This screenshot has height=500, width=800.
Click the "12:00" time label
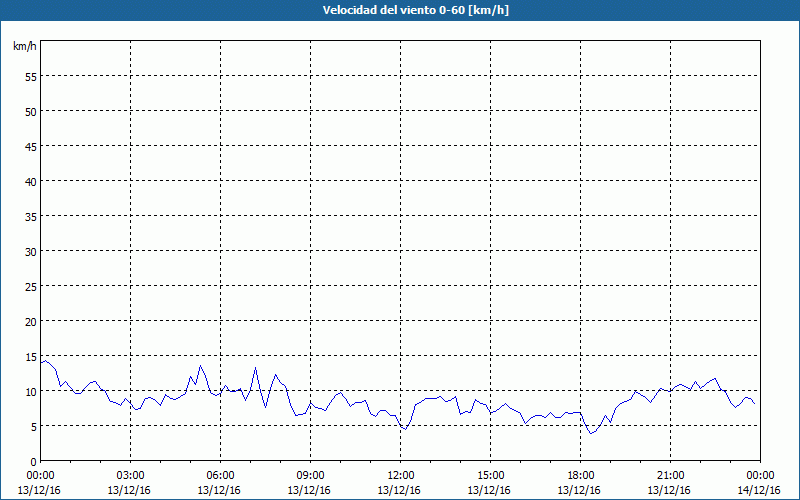401,476
